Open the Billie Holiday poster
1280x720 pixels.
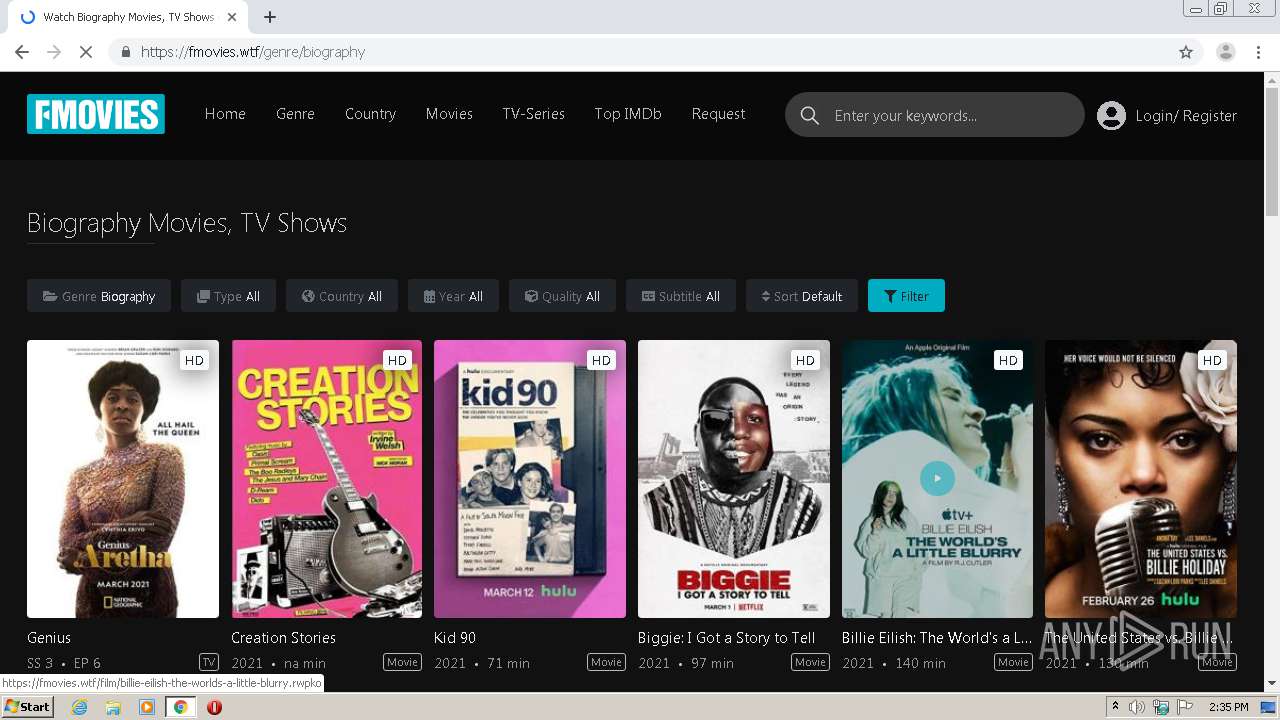(x=1141, y=479)
